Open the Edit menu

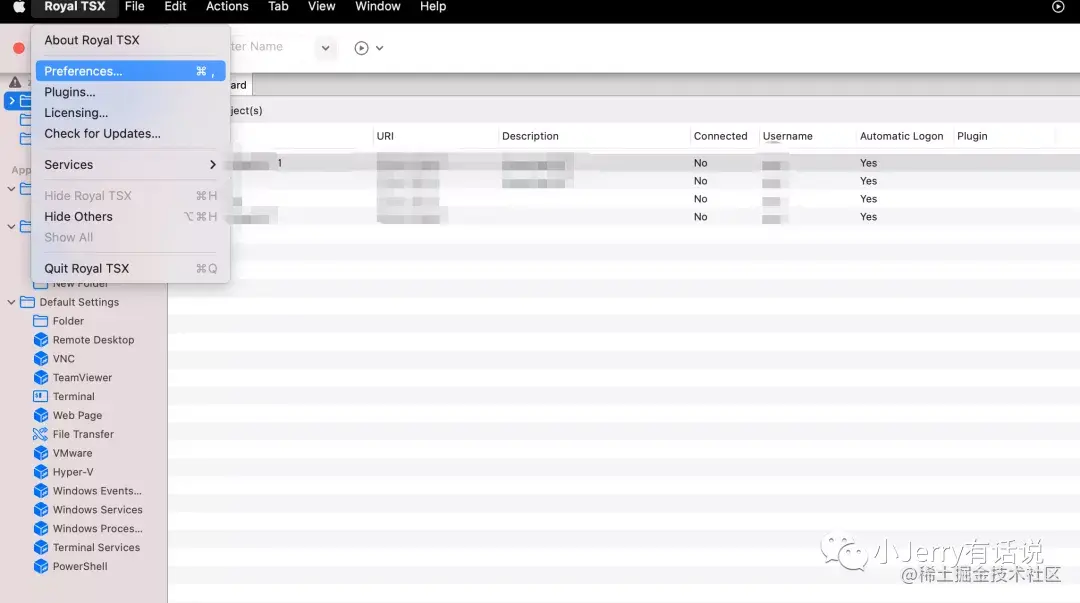(x=175, y=7)
